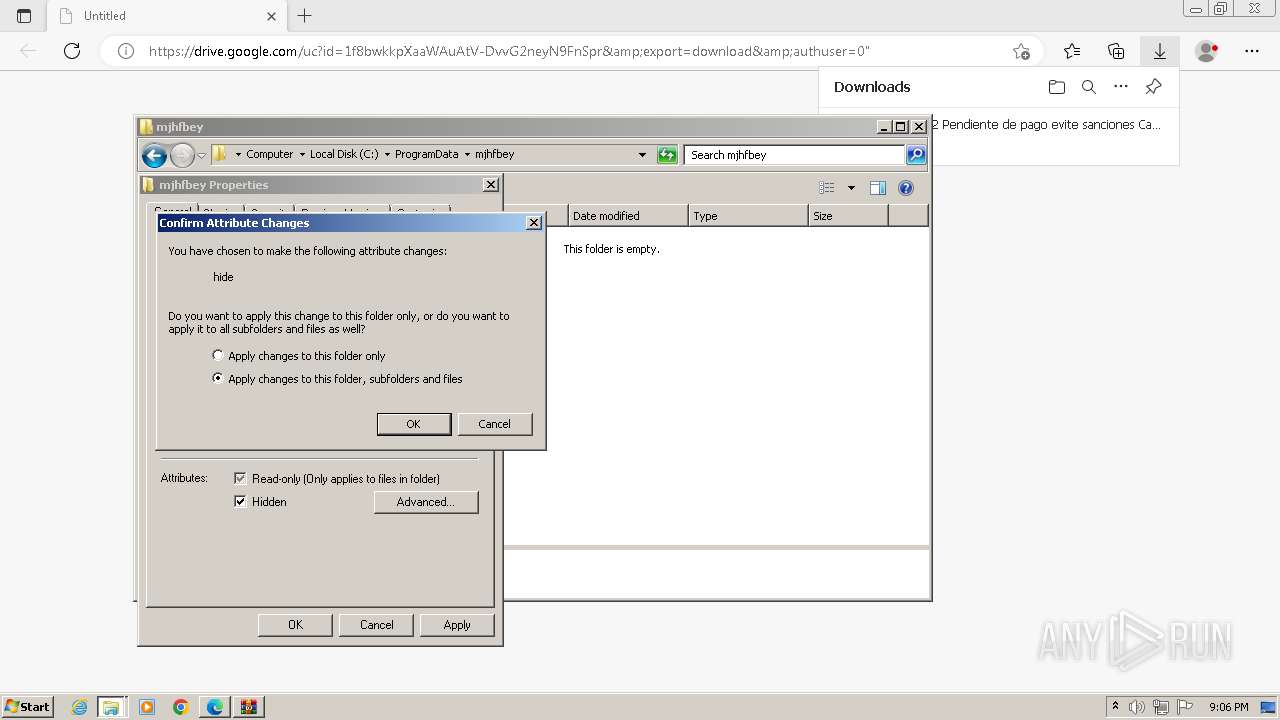Viewport: 1280px width, 720px height.
Task: Open Windows Media Player from taskbar
Action: point(147,707)
